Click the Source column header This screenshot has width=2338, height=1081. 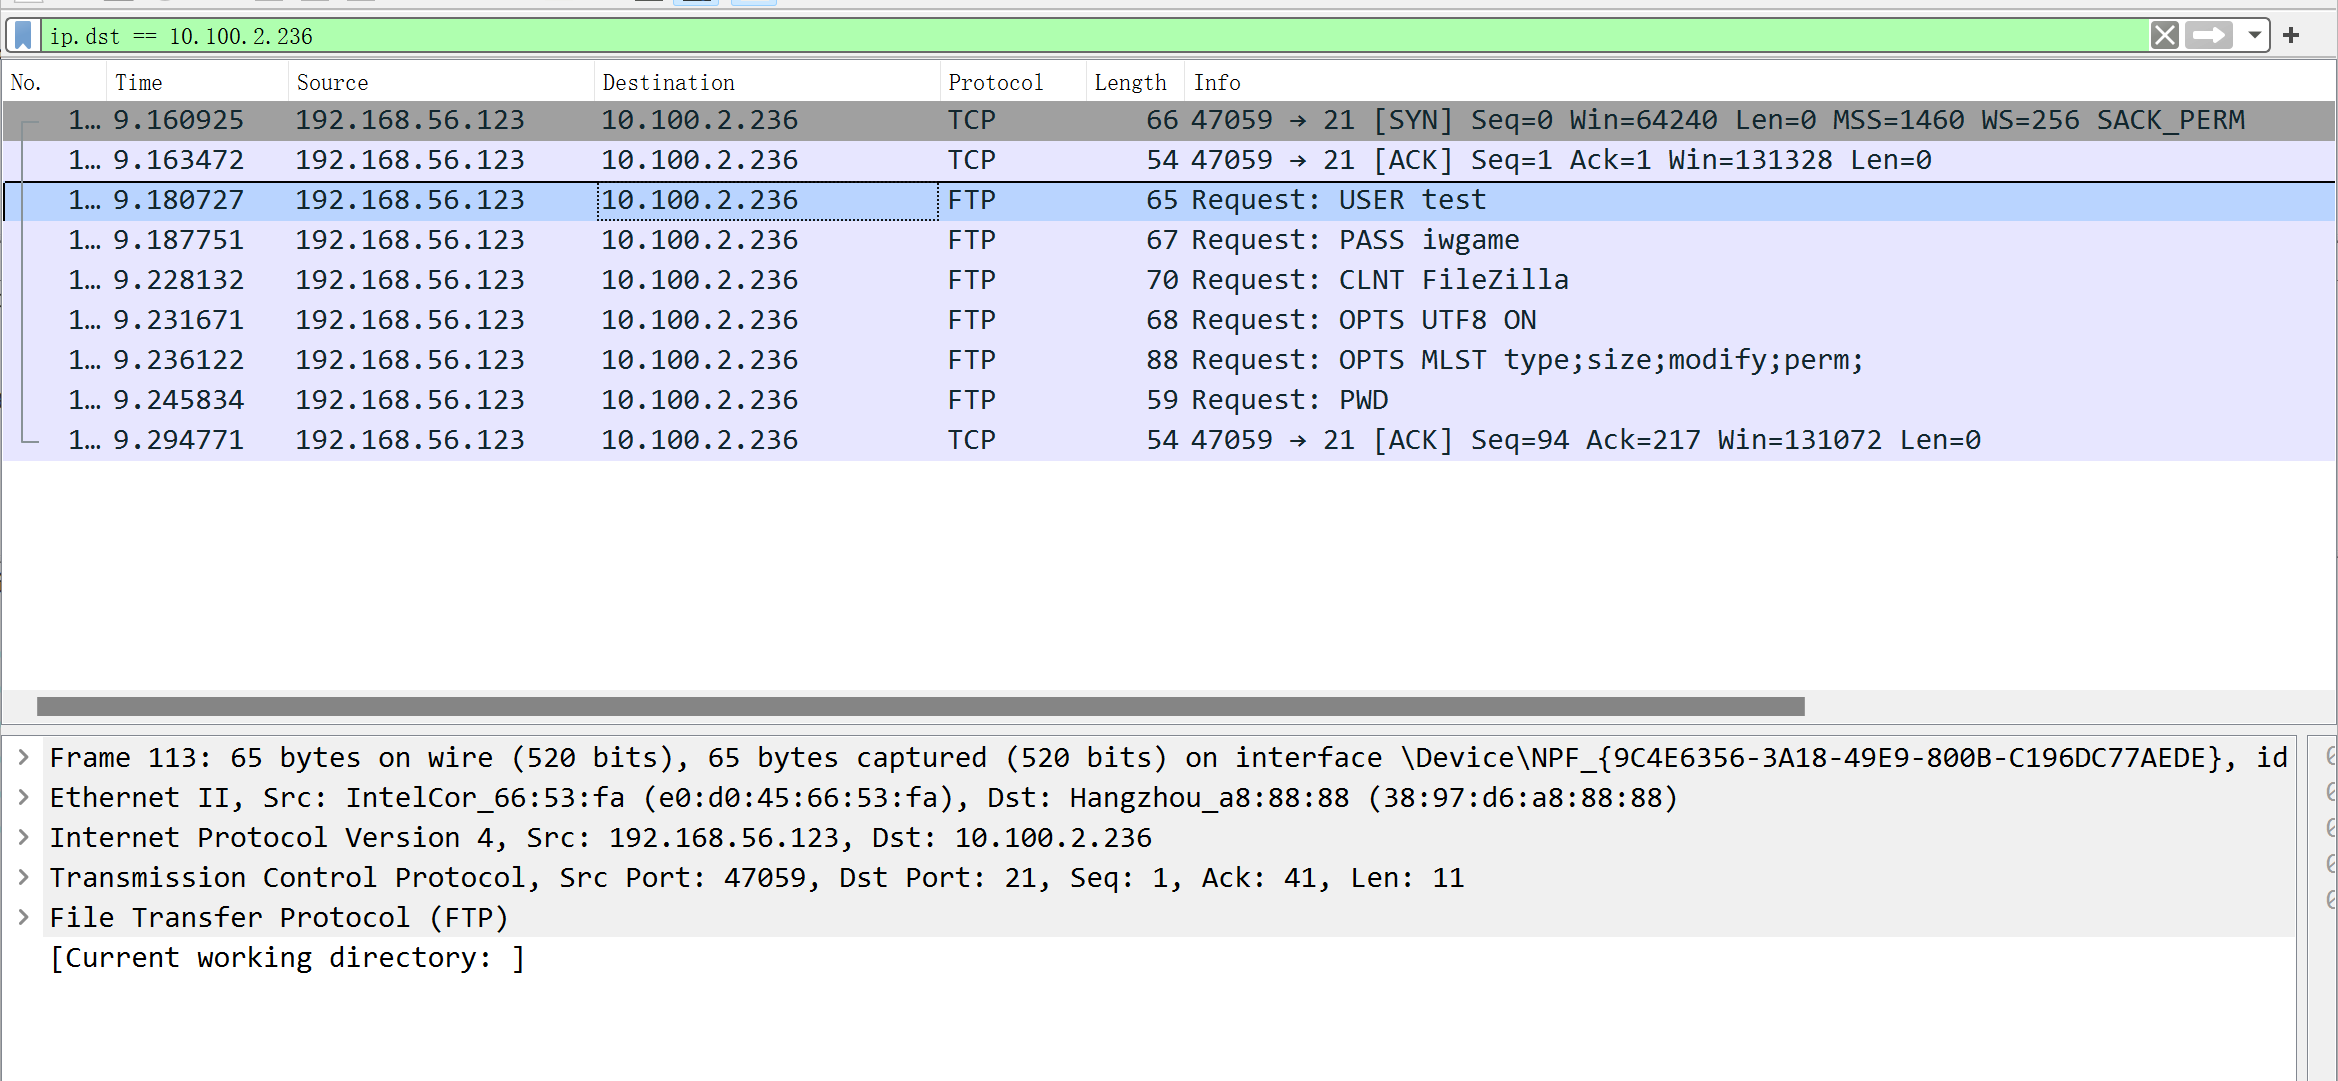pyautogui.click(x=332, y=83)
